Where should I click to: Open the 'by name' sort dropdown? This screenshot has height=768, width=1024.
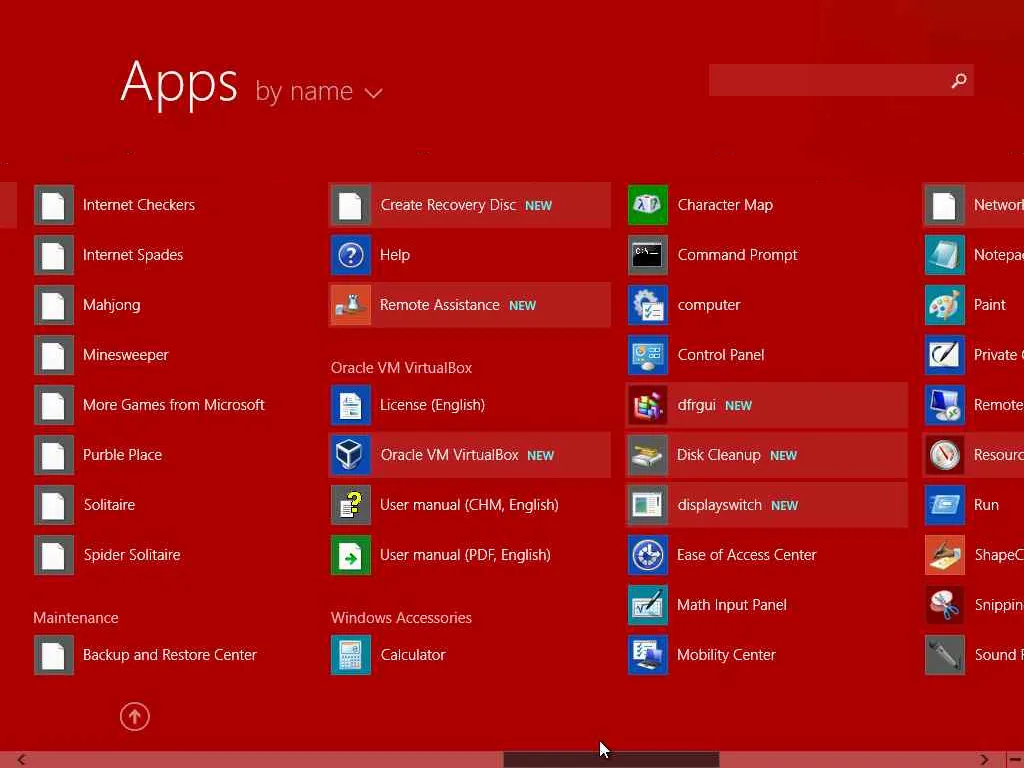click(319, 91)
